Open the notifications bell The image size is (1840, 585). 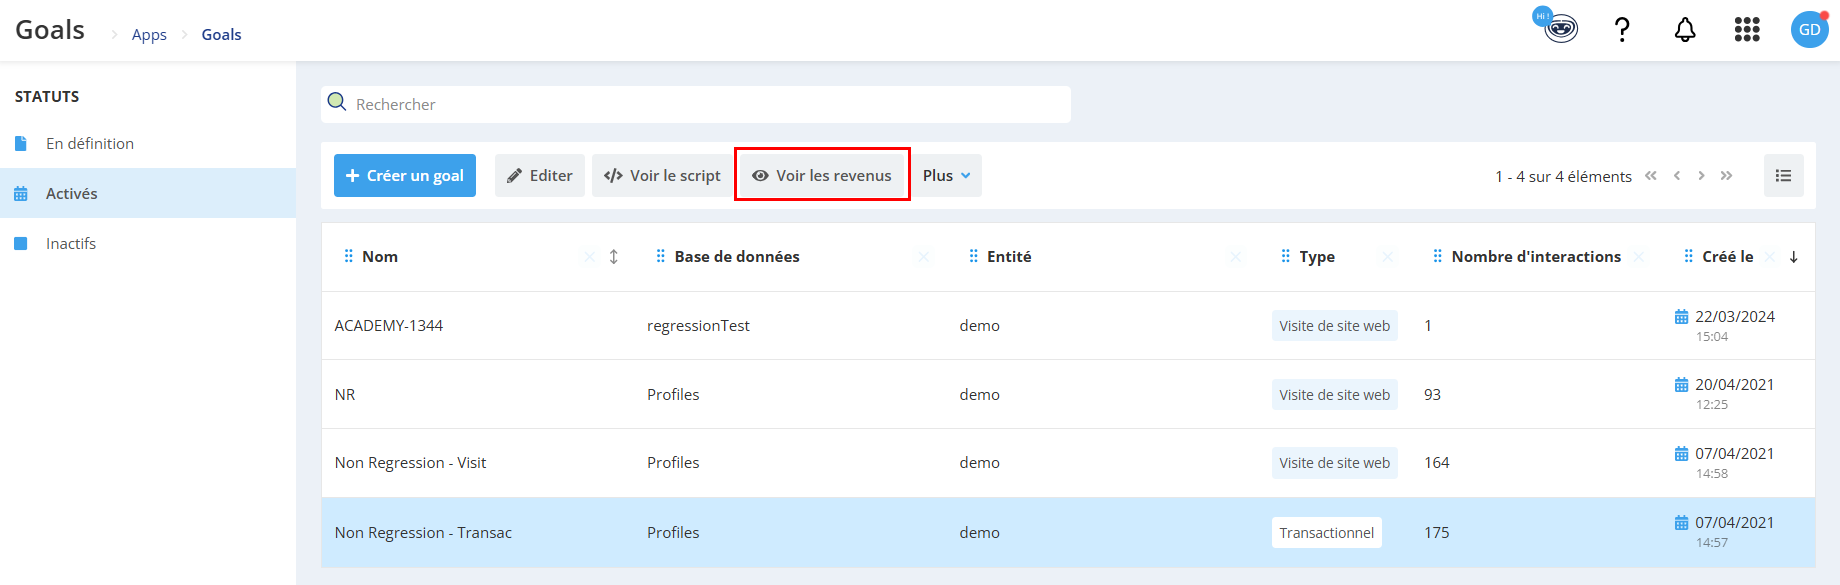1685,30
